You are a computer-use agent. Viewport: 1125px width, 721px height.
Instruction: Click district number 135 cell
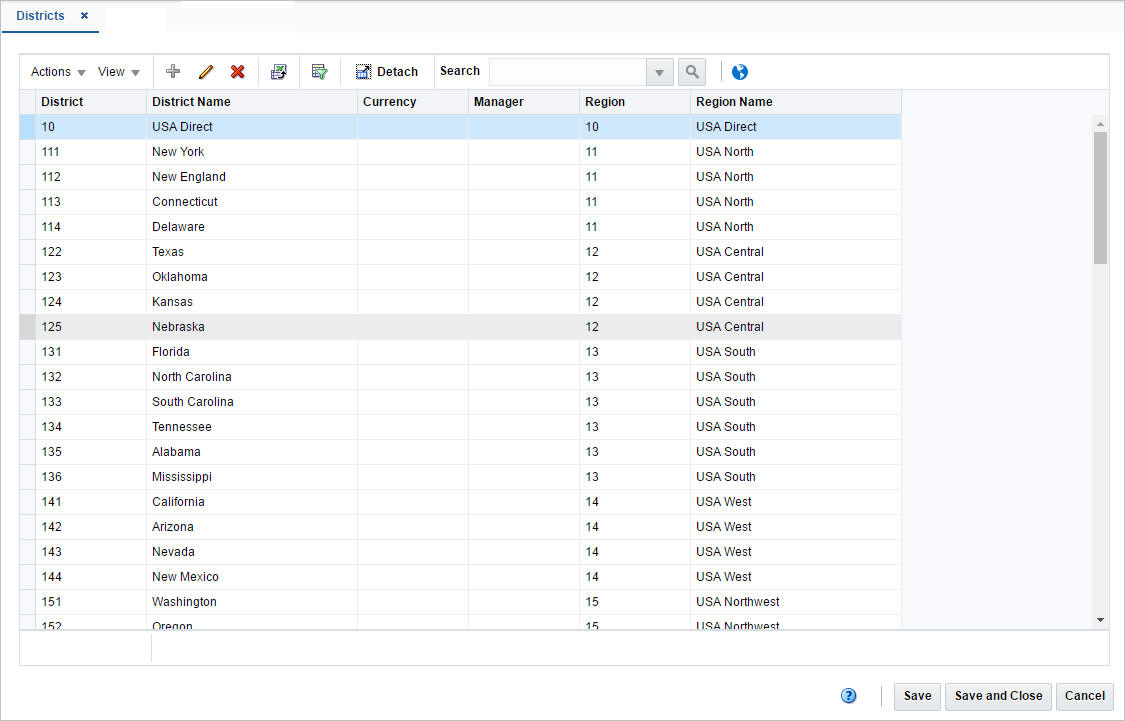tap(90, 452)
